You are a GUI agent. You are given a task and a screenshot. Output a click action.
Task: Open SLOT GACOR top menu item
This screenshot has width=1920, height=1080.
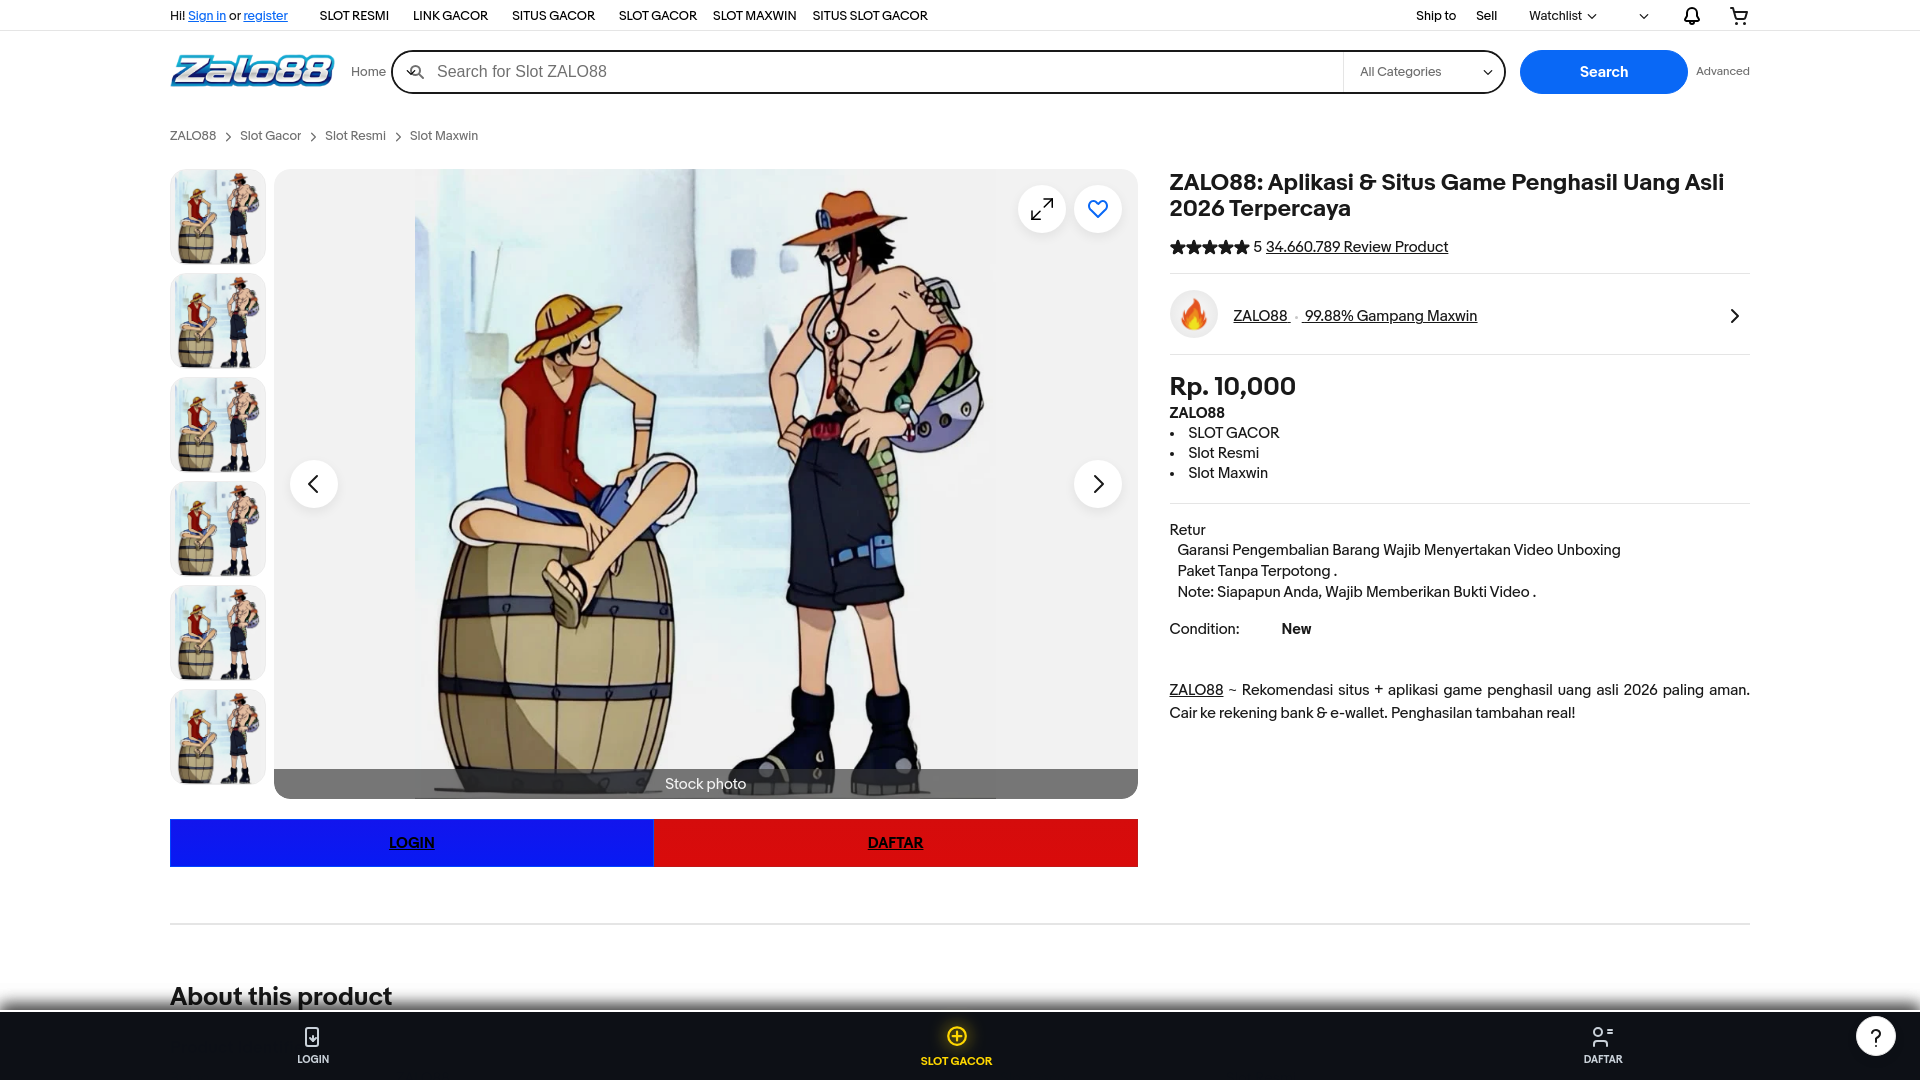click(657, 16)
